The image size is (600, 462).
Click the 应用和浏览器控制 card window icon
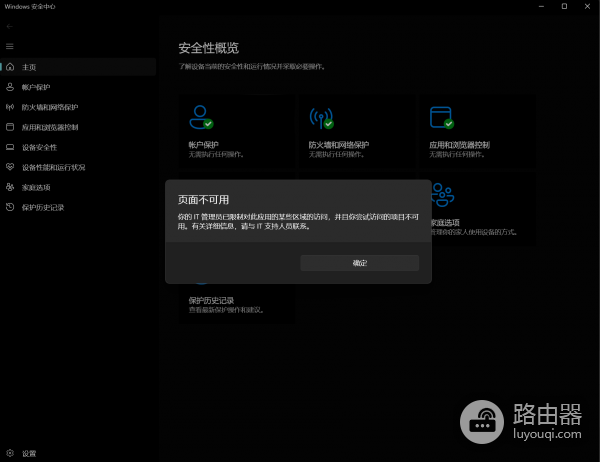442,118
